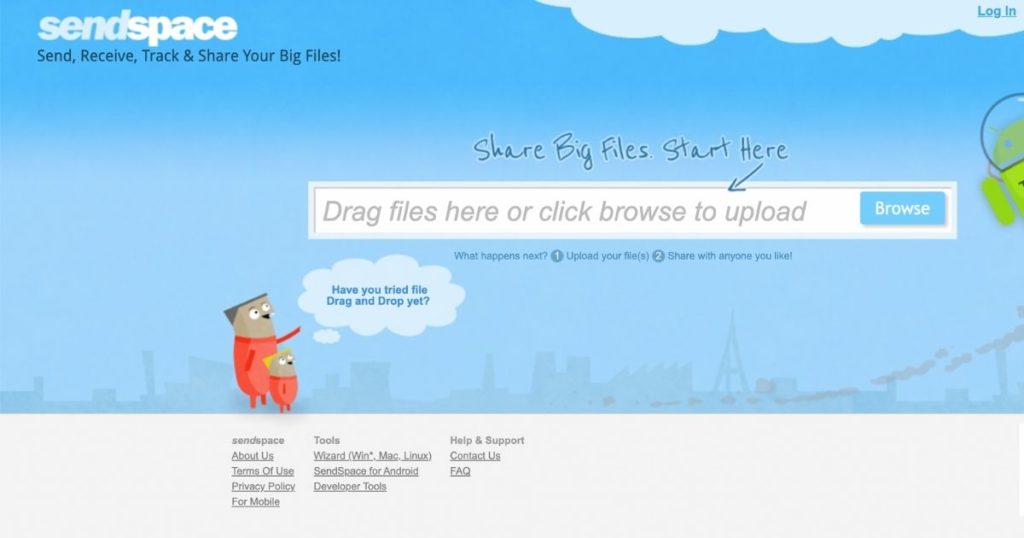Click the drag files upload field
Image resolution: width=1024 pixels, height=538 pixels.
(586, 211)
